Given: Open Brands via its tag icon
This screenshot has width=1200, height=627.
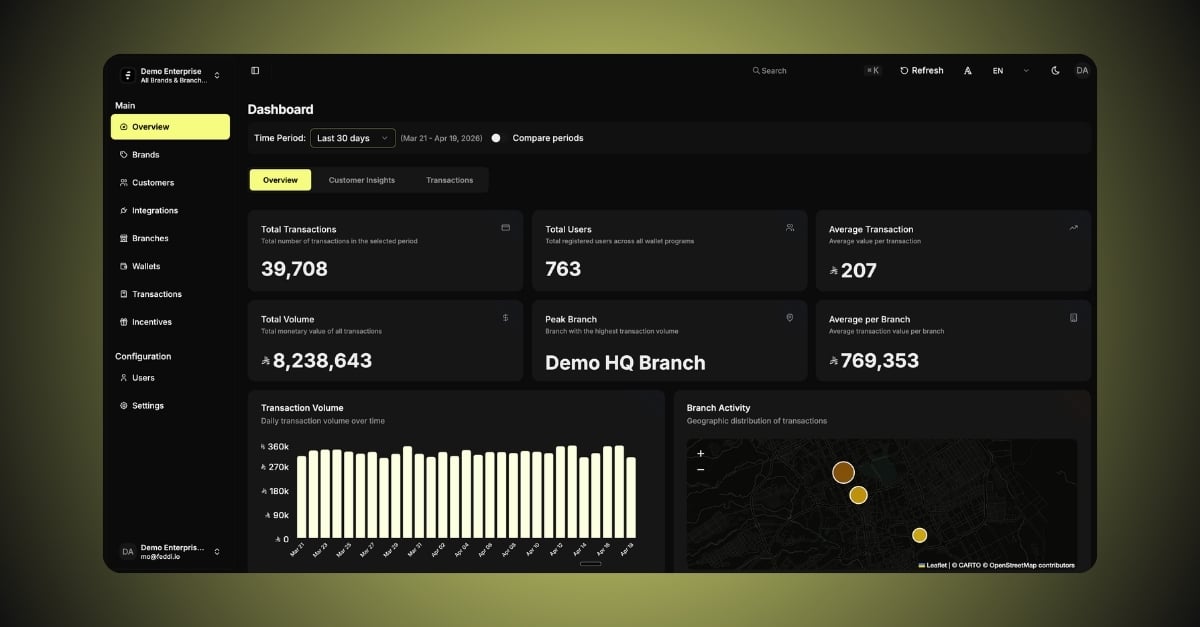Looking at the screenshot, I should tap(123, 155).
